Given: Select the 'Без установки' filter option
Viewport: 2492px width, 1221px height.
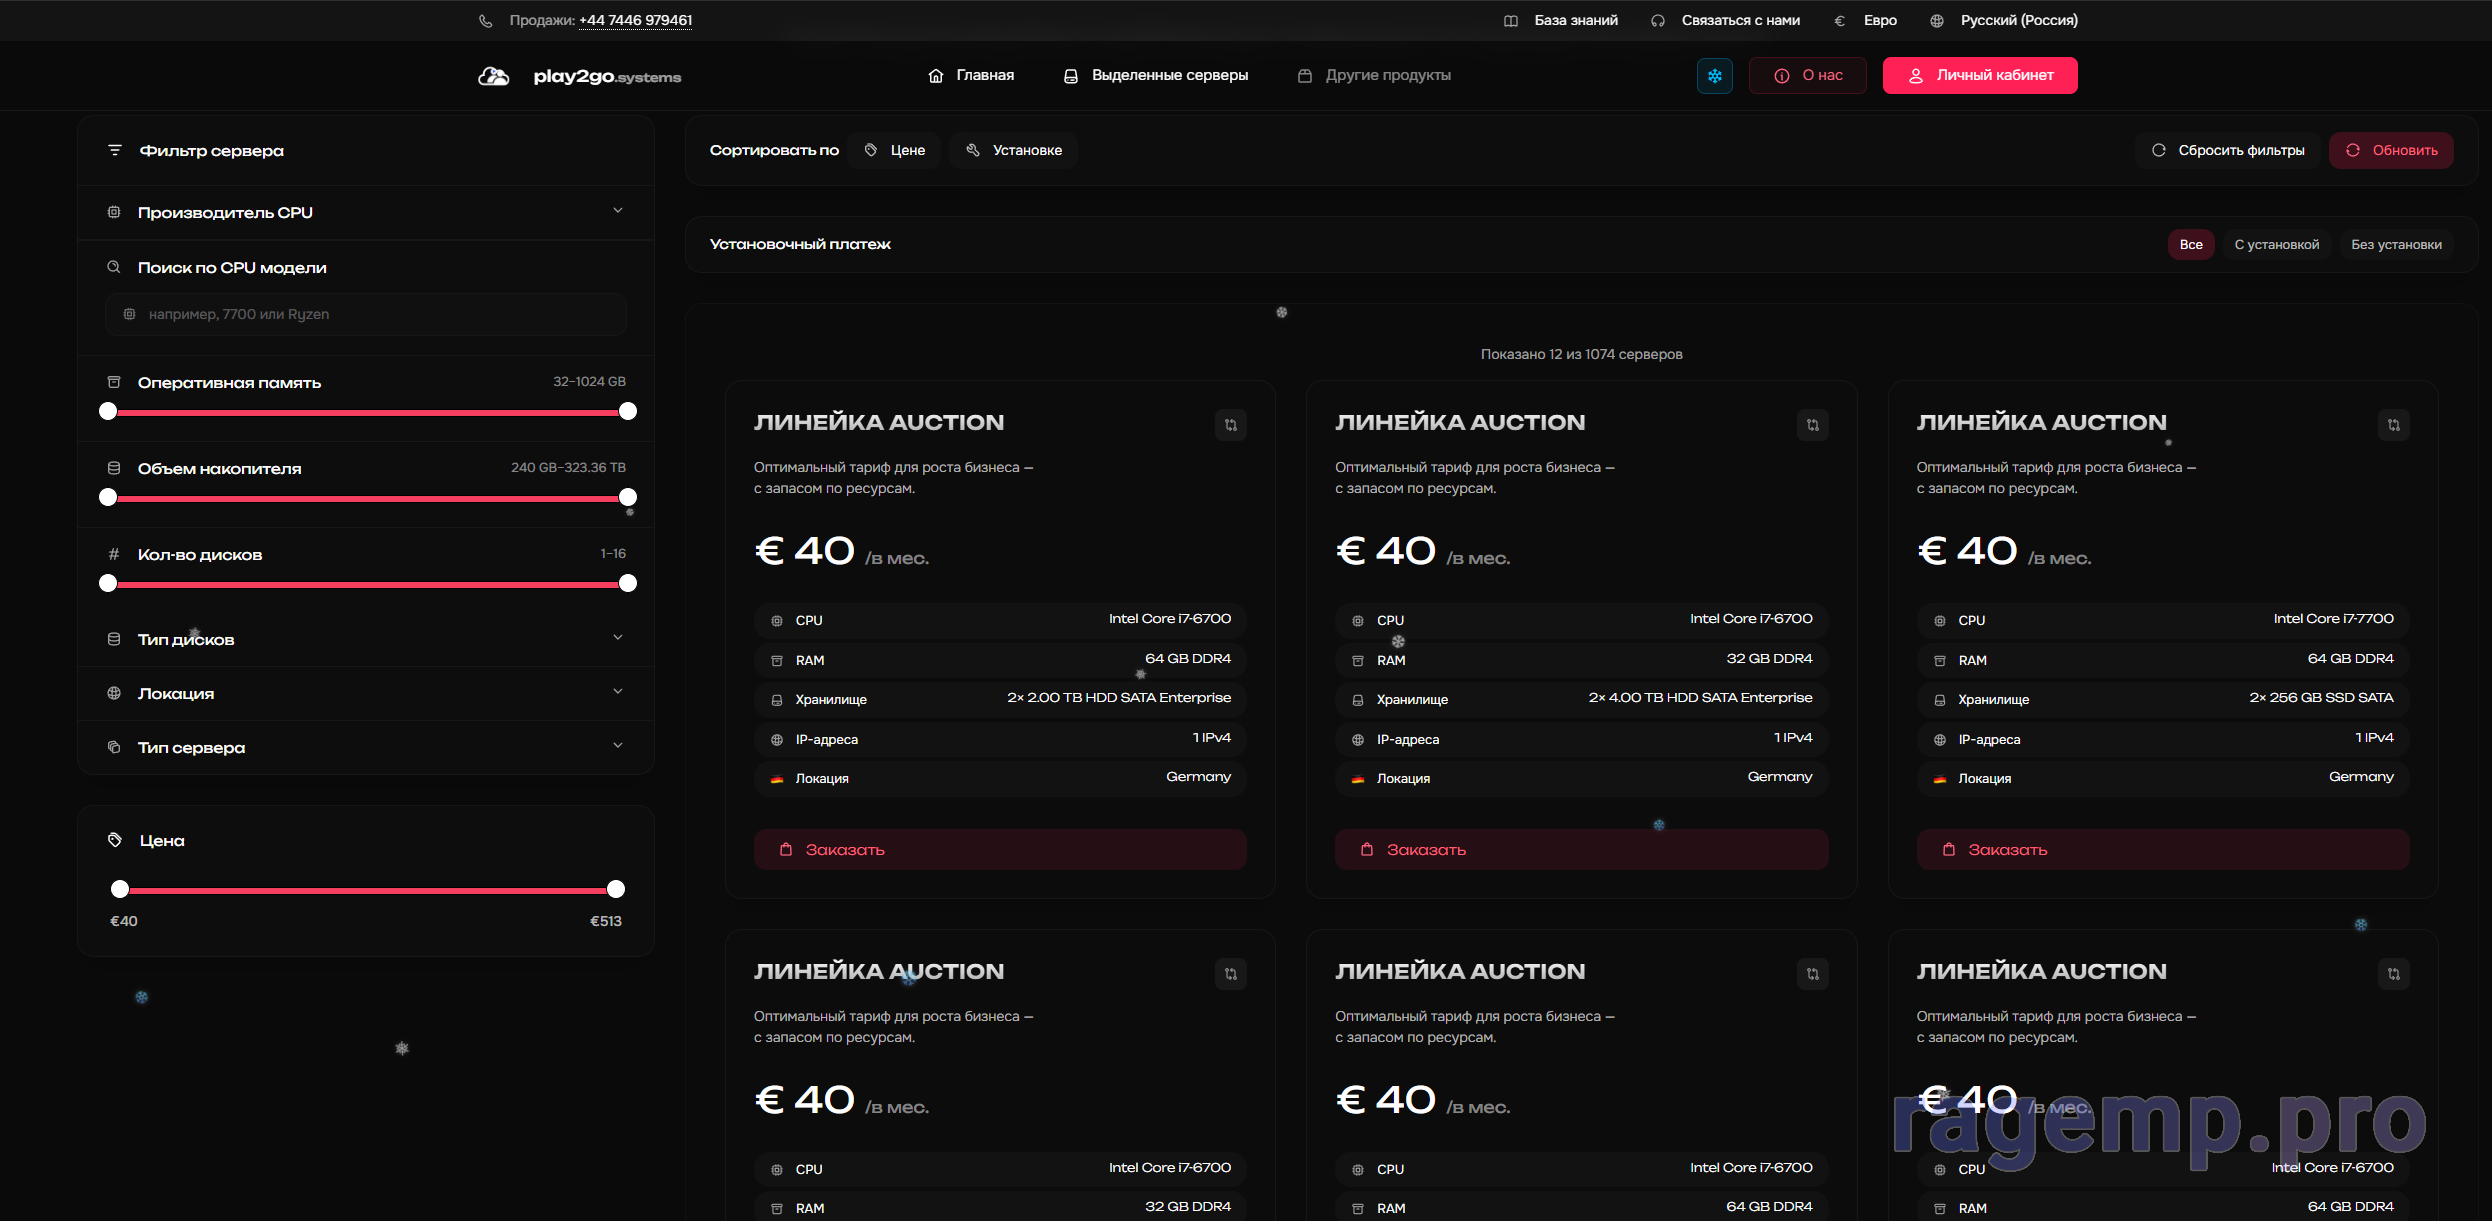Looking at the screenshot, I should 2396,245.
